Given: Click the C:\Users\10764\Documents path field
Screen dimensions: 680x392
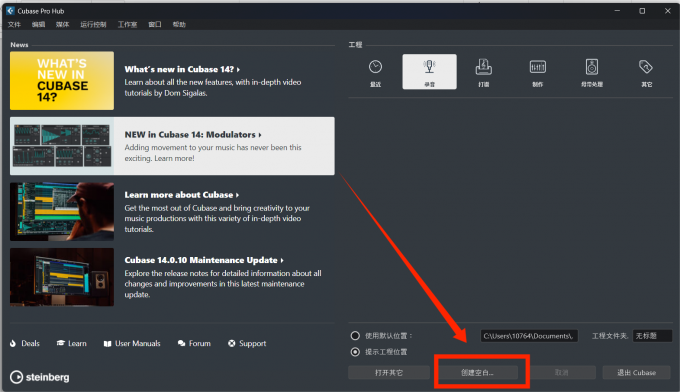Looking at the screenshot, I should click(529, 336).
